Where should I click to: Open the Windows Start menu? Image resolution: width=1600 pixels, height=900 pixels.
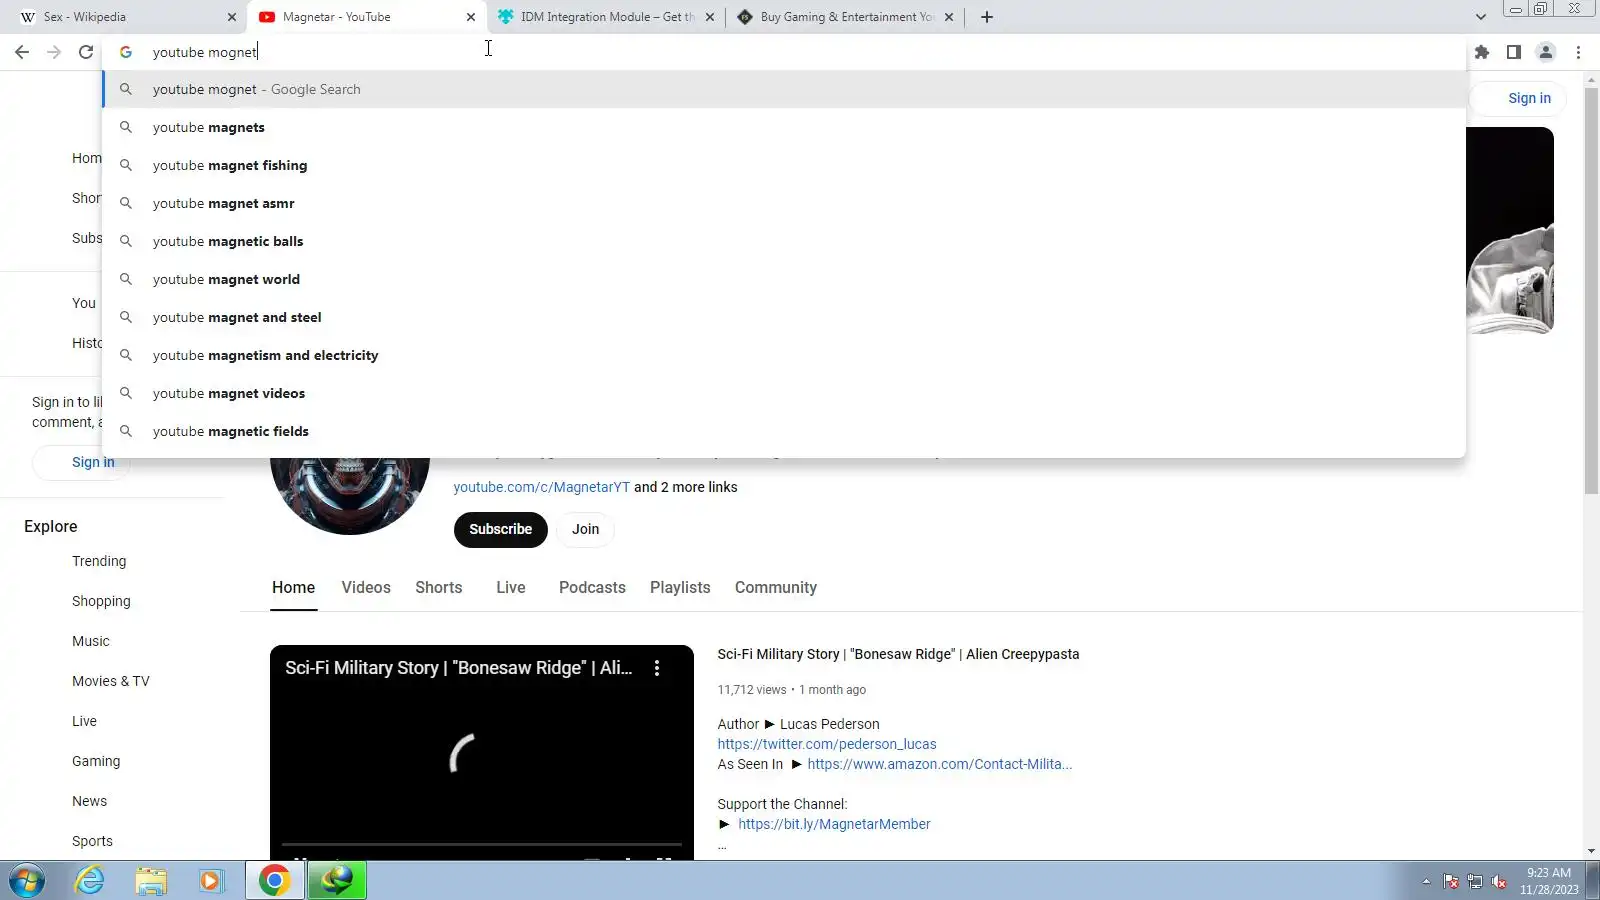pyautogui.click(x=27, y=881)
